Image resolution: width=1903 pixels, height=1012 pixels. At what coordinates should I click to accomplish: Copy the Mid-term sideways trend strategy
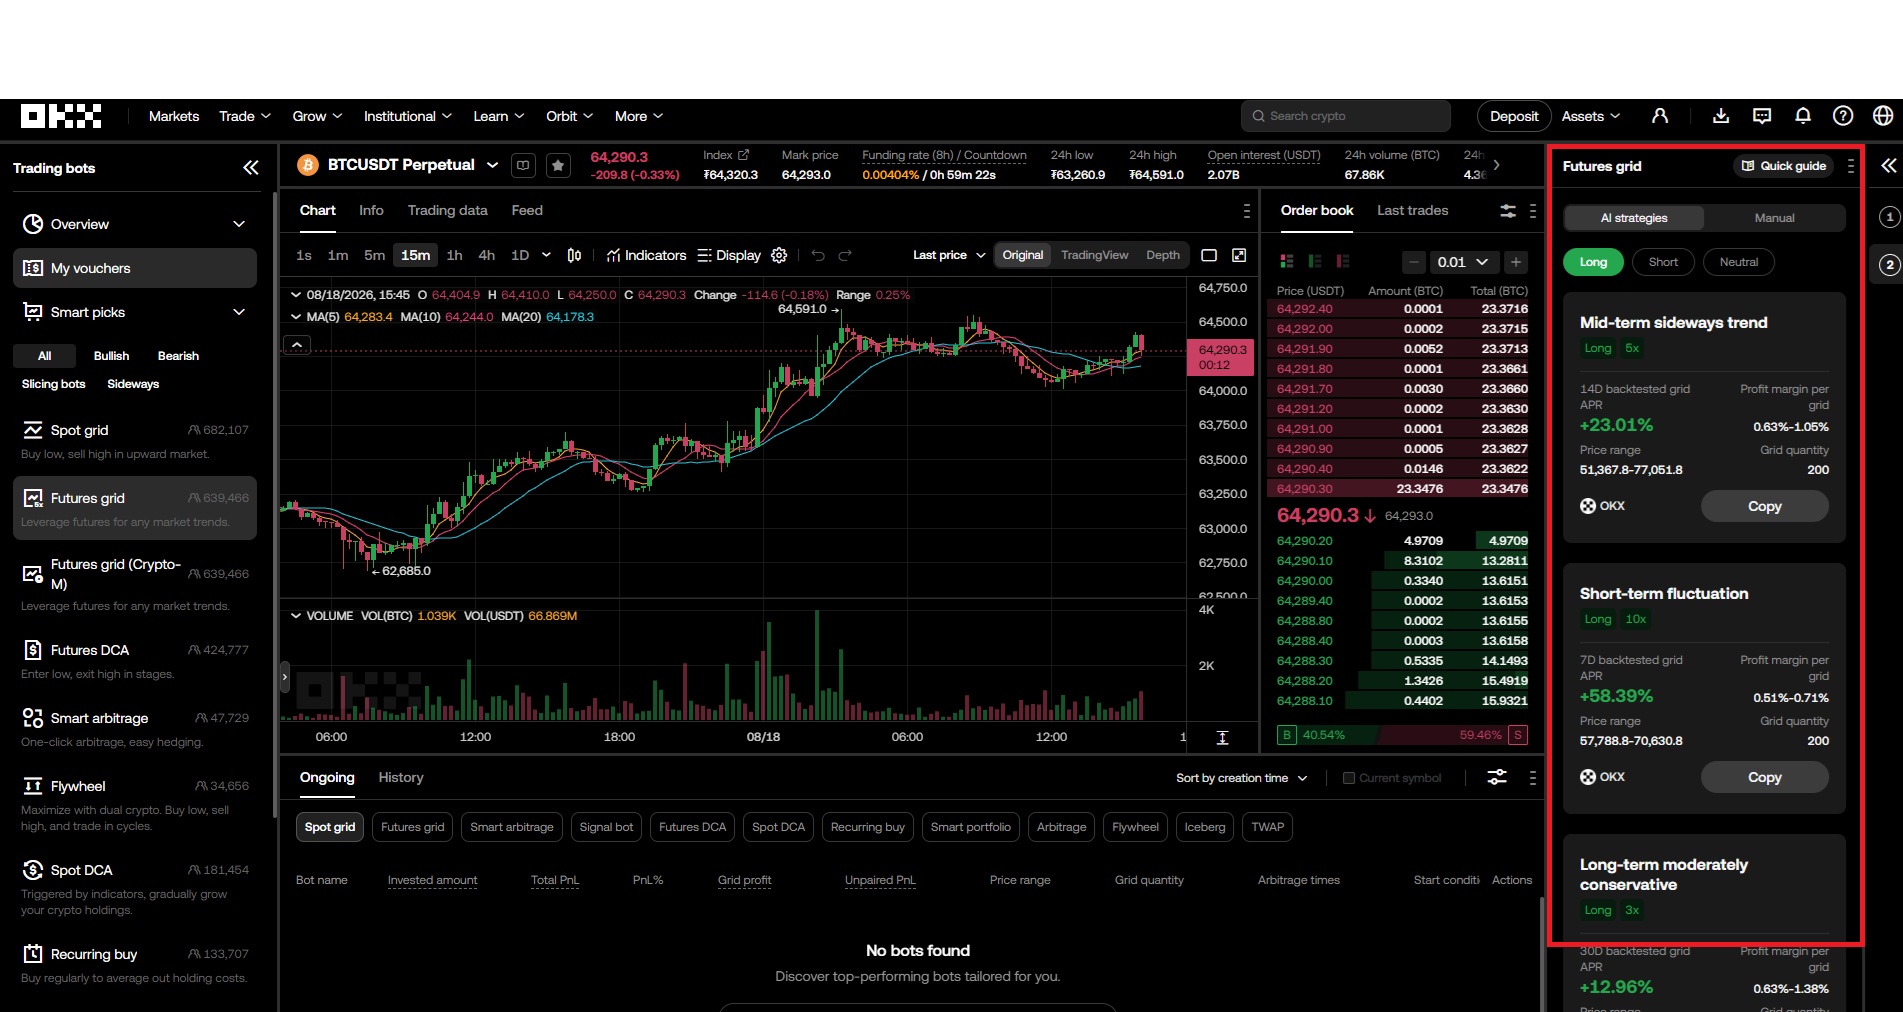tap(1764, 506)
